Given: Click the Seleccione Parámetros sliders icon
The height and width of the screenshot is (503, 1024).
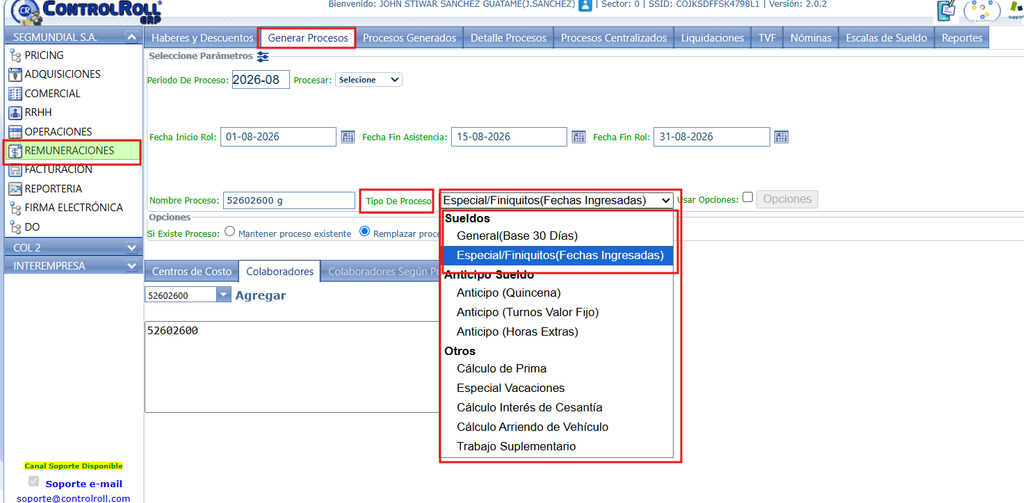Looking at the screenshot, I should tap(263, 57).
